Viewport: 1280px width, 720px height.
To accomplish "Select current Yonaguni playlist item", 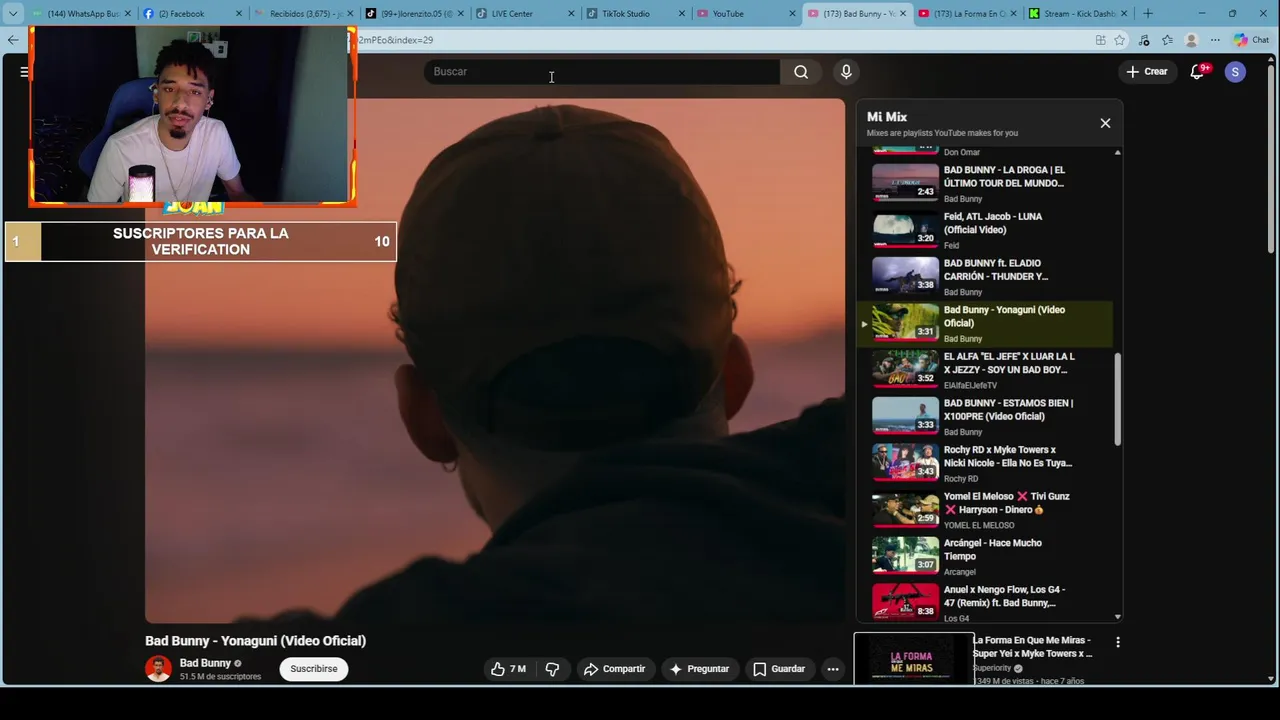I will point(984,323).
